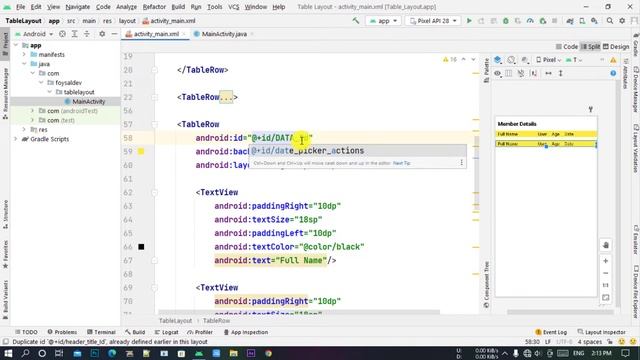Open the Problems tool window

click(x=62, y=332)
